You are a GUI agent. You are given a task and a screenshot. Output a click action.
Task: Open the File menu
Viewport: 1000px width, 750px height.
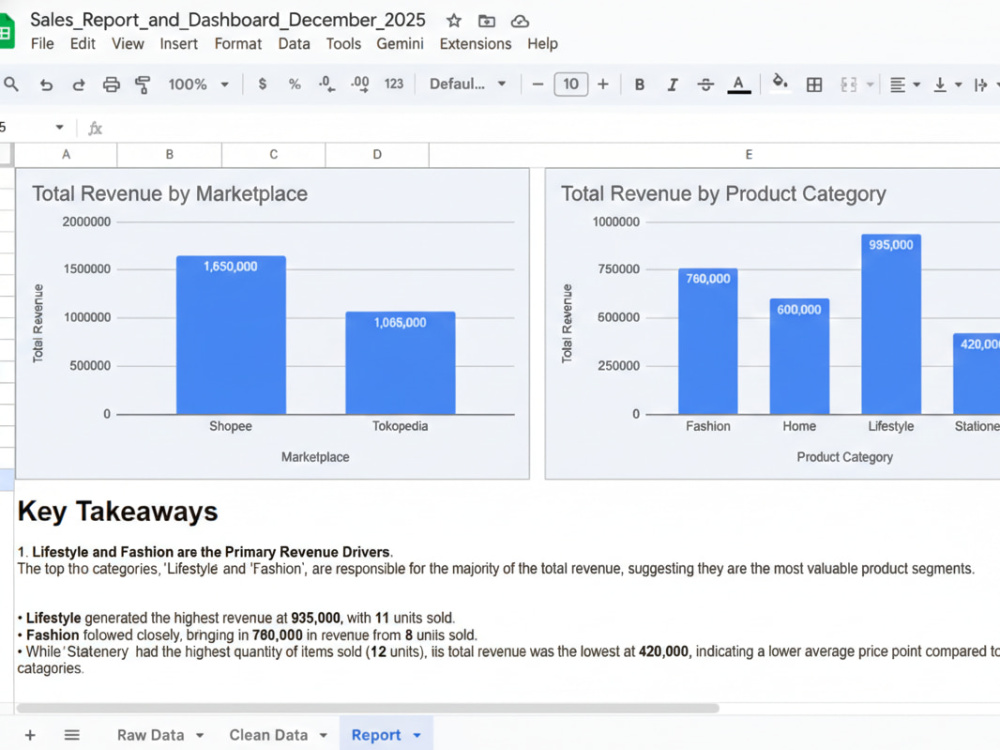[x=42, y=43]
